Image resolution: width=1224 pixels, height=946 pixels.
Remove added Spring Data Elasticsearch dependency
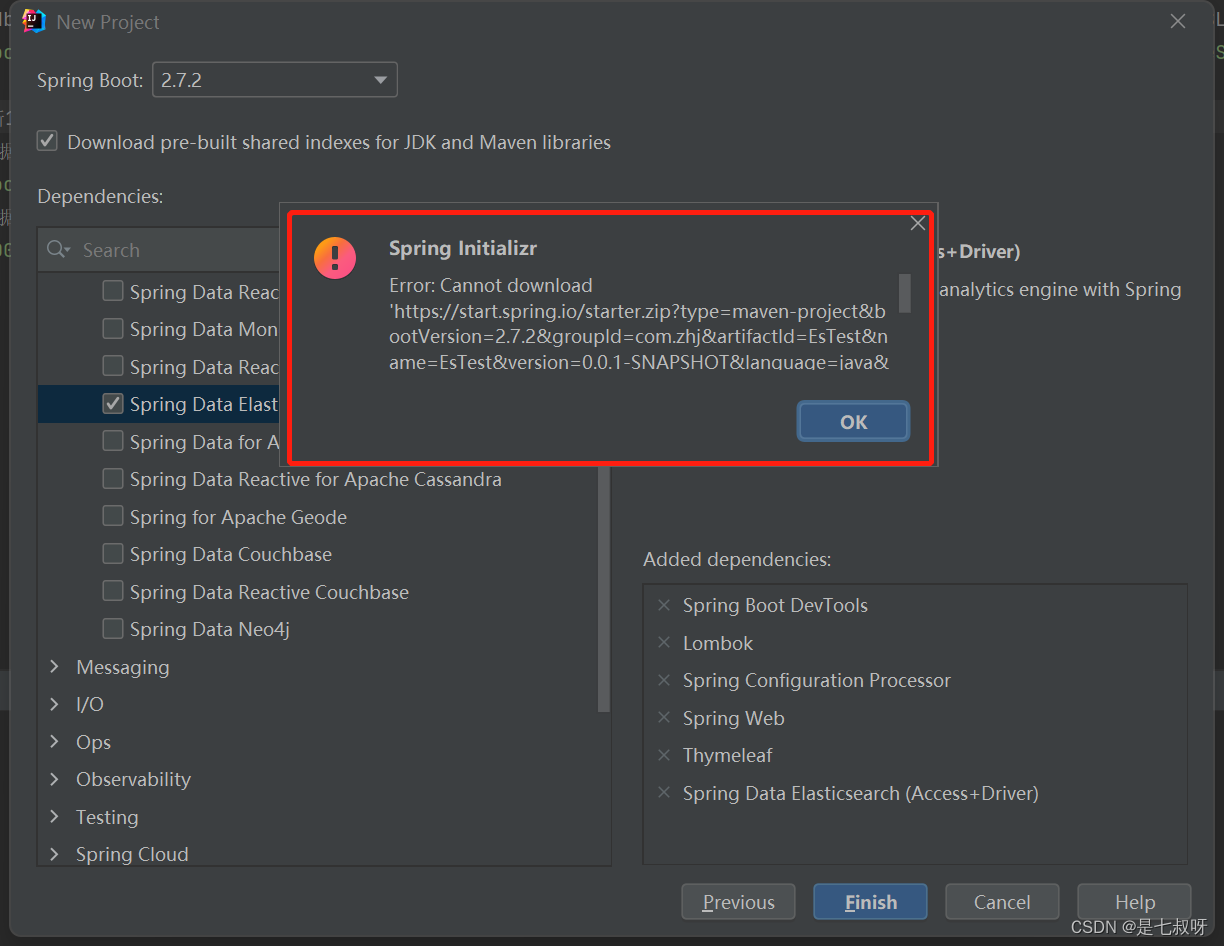(x=664, y=793)
